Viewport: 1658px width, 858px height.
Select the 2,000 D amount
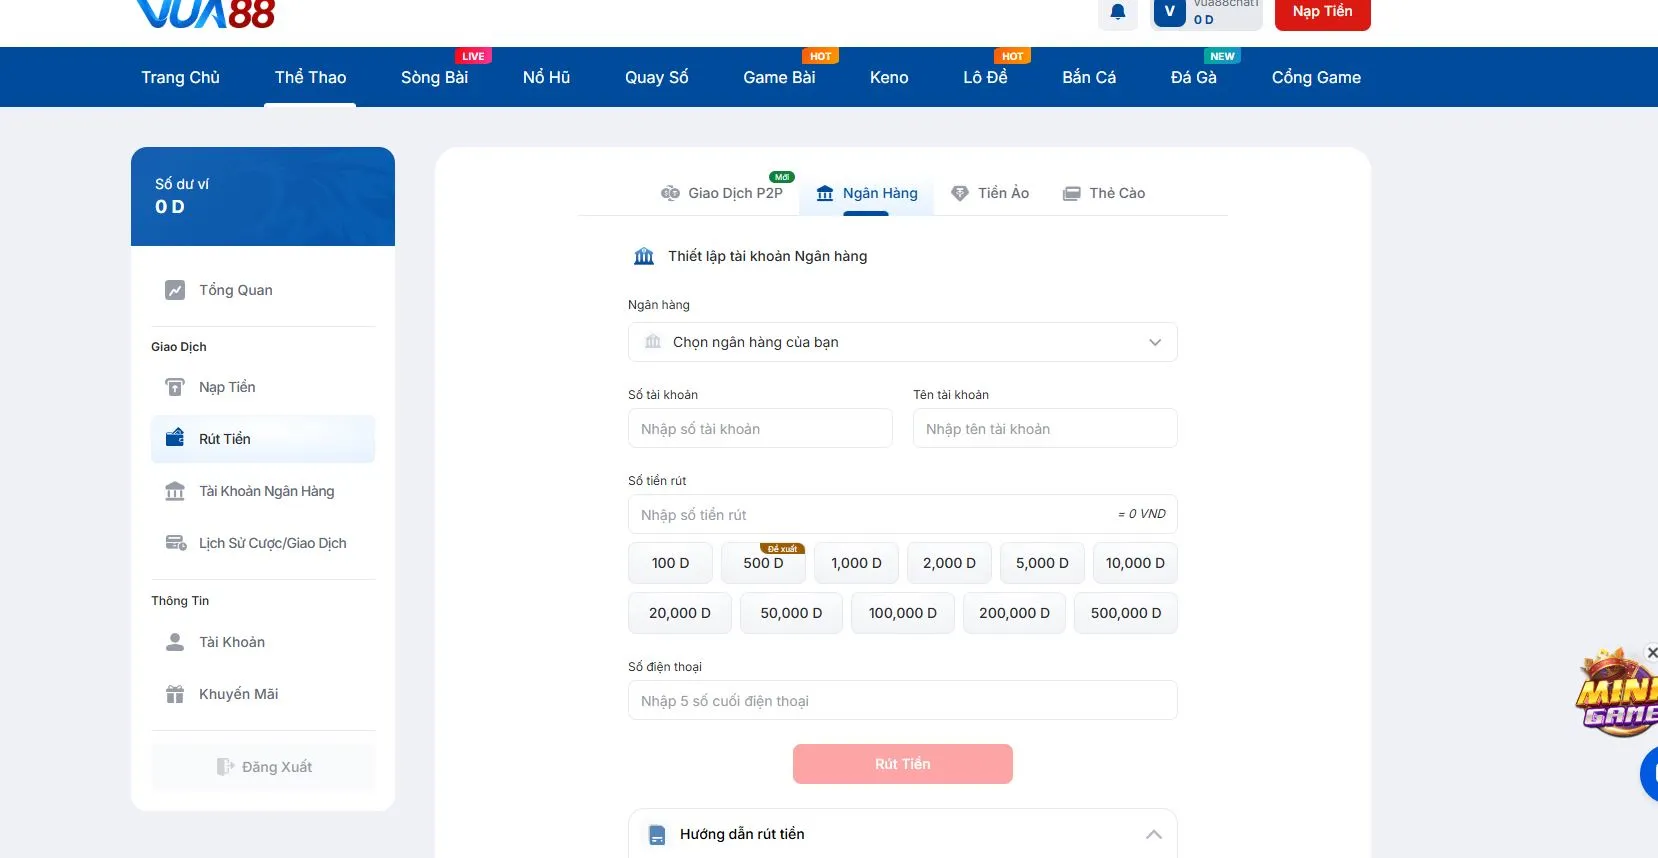click(949, 563)
